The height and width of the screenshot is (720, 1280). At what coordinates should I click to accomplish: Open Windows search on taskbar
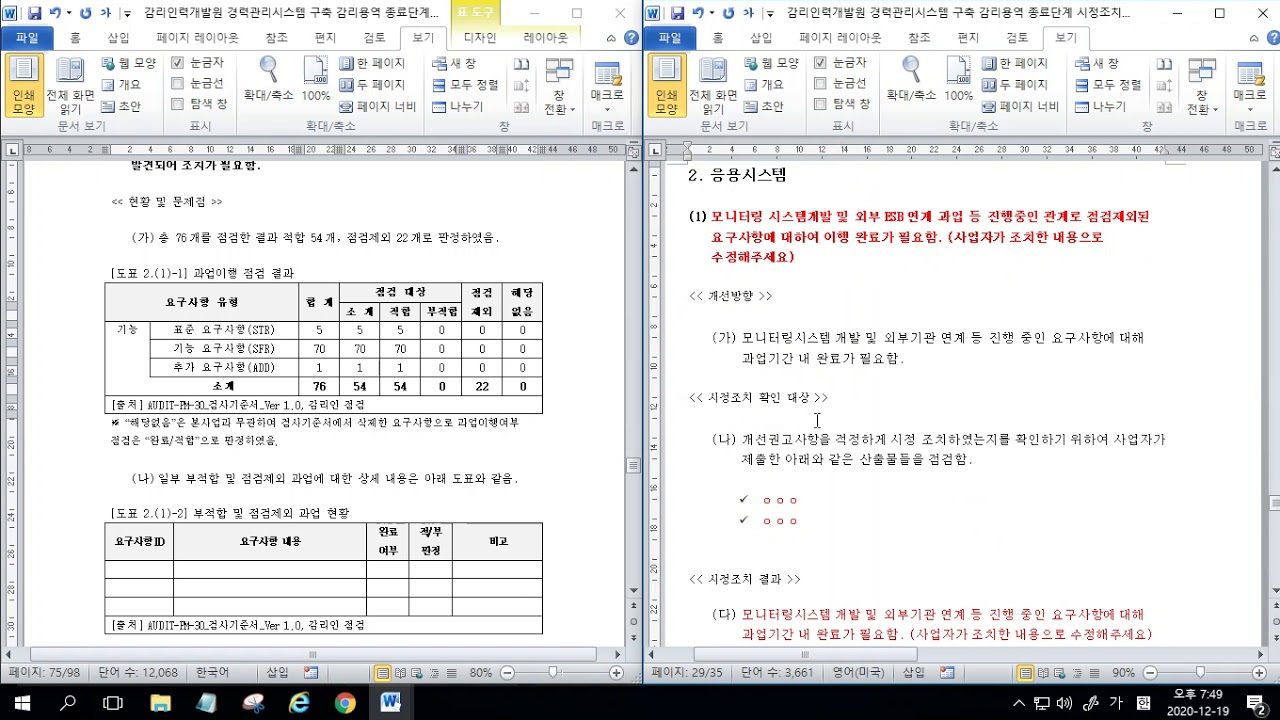(x=68, y=703)
